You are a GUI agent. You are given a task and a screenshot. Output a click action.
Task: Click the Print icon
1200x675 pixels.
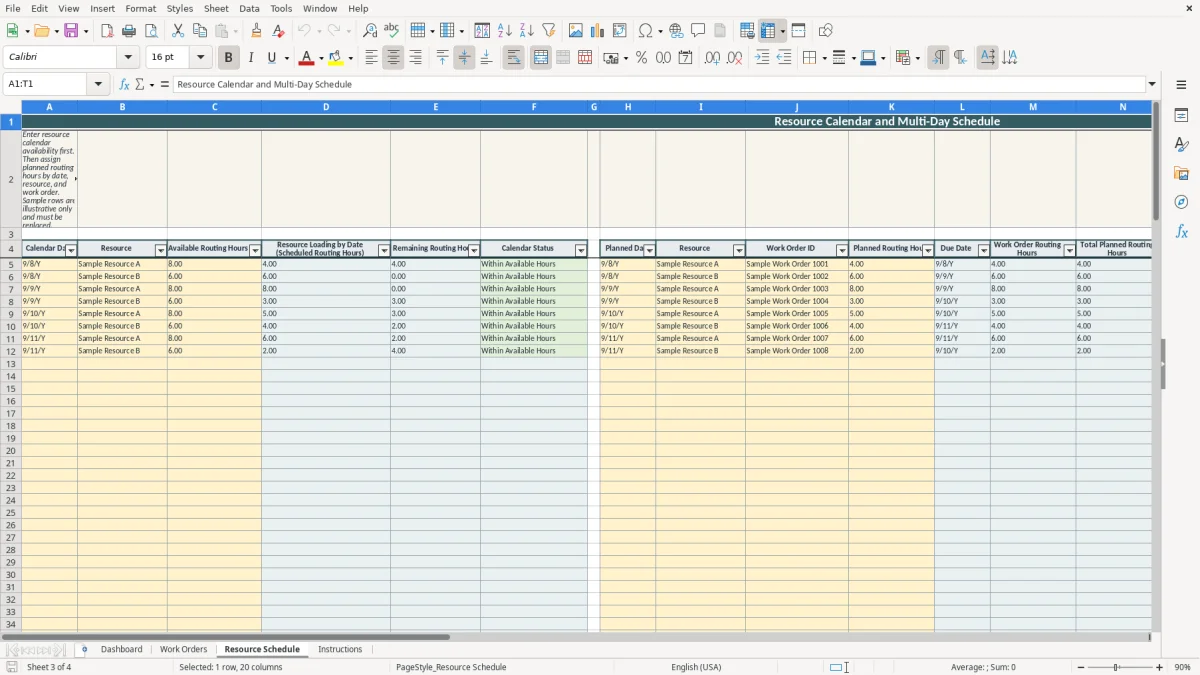(129, 31)
